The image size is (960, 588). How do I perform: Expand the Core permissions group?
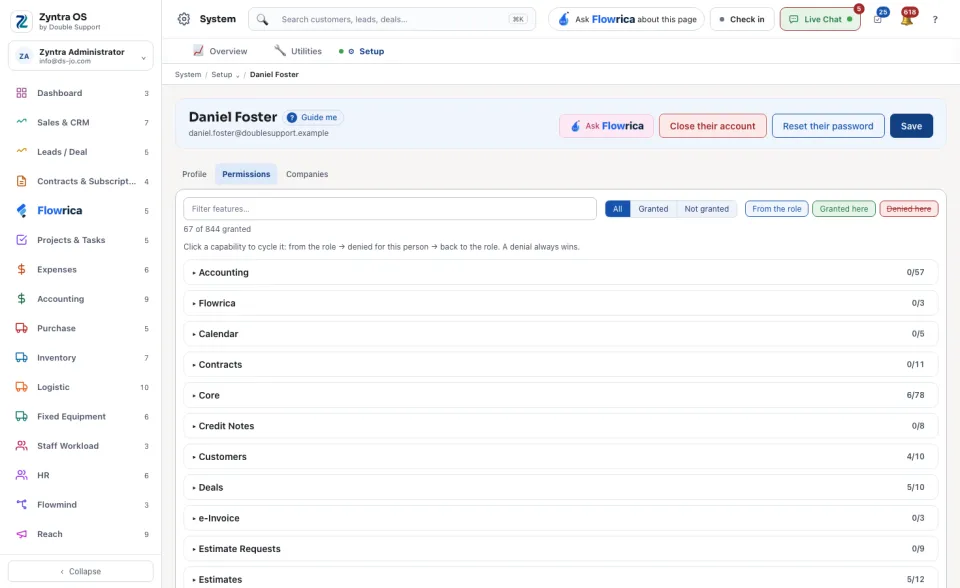pos(560,395)
